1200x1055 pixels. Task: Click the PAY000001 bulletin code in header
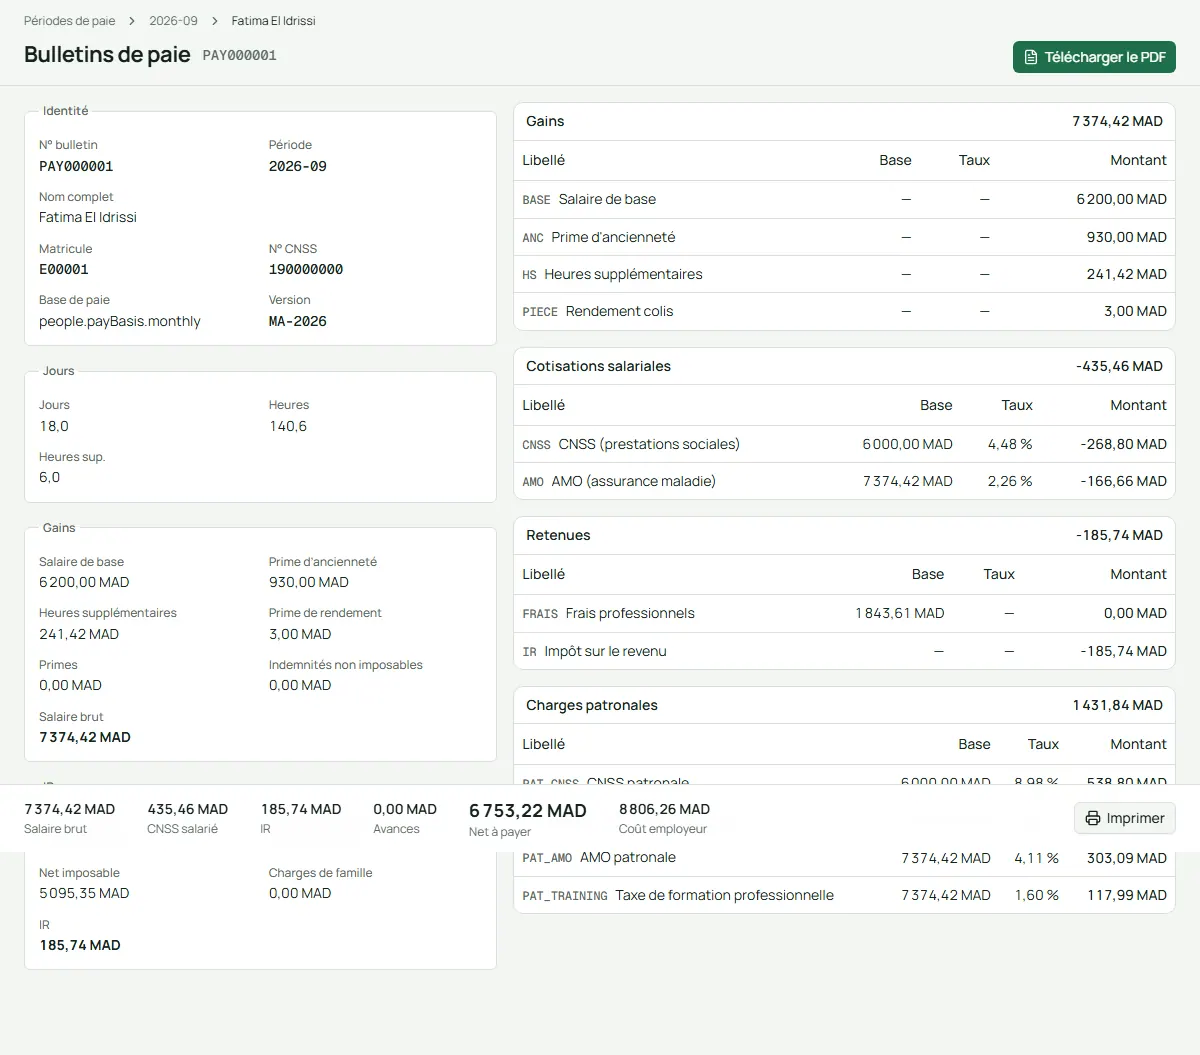(240, 56)
